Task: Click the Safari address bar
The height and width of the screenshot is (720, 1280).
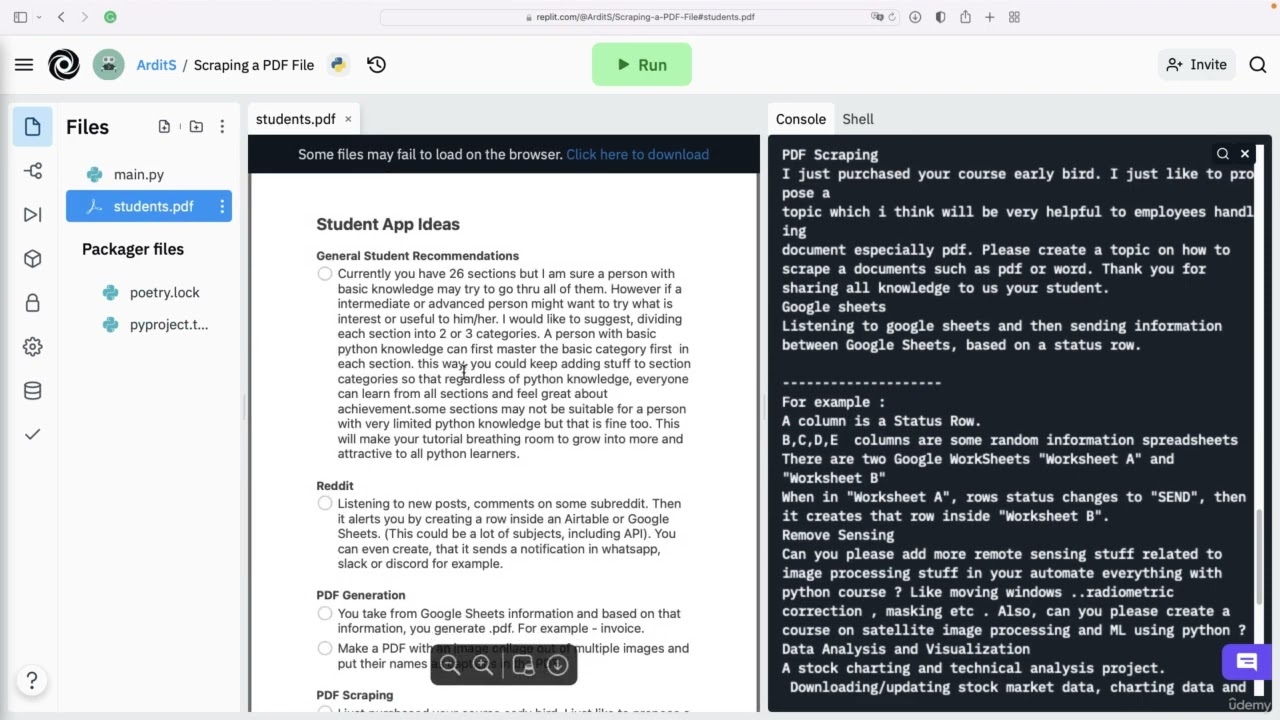Action: pyautogui.click(x=640, y=17)
